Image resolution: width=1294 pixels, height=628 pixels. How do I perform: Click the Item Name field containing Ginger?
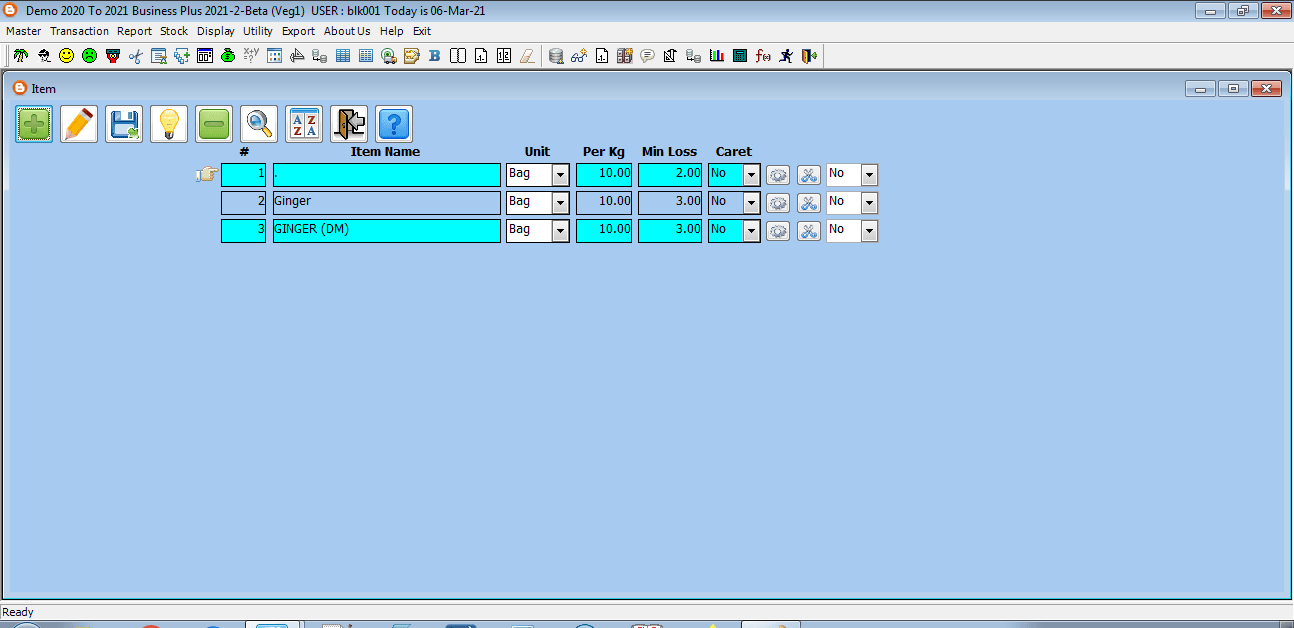[x=386, y=203]
